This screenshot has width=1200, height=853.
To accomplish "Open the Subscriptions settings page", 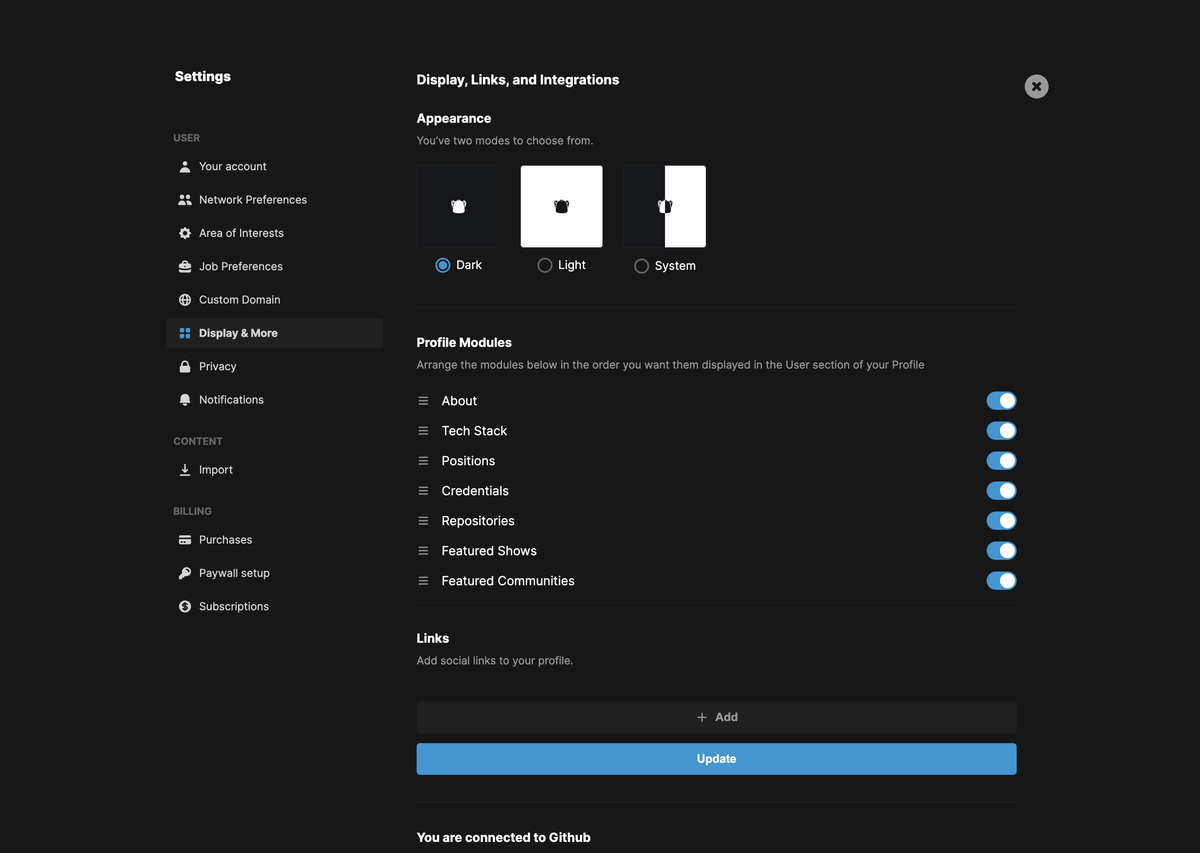I will point(233,607).
